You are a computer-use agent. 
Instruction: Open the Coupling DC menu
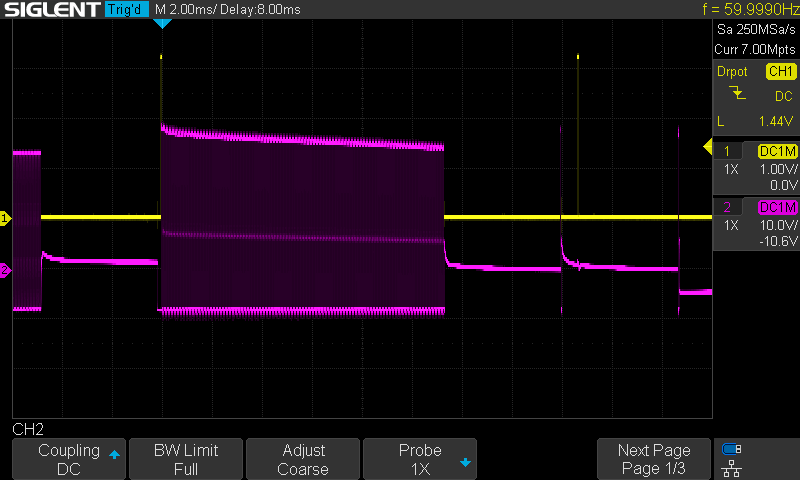tap(69, 459)
